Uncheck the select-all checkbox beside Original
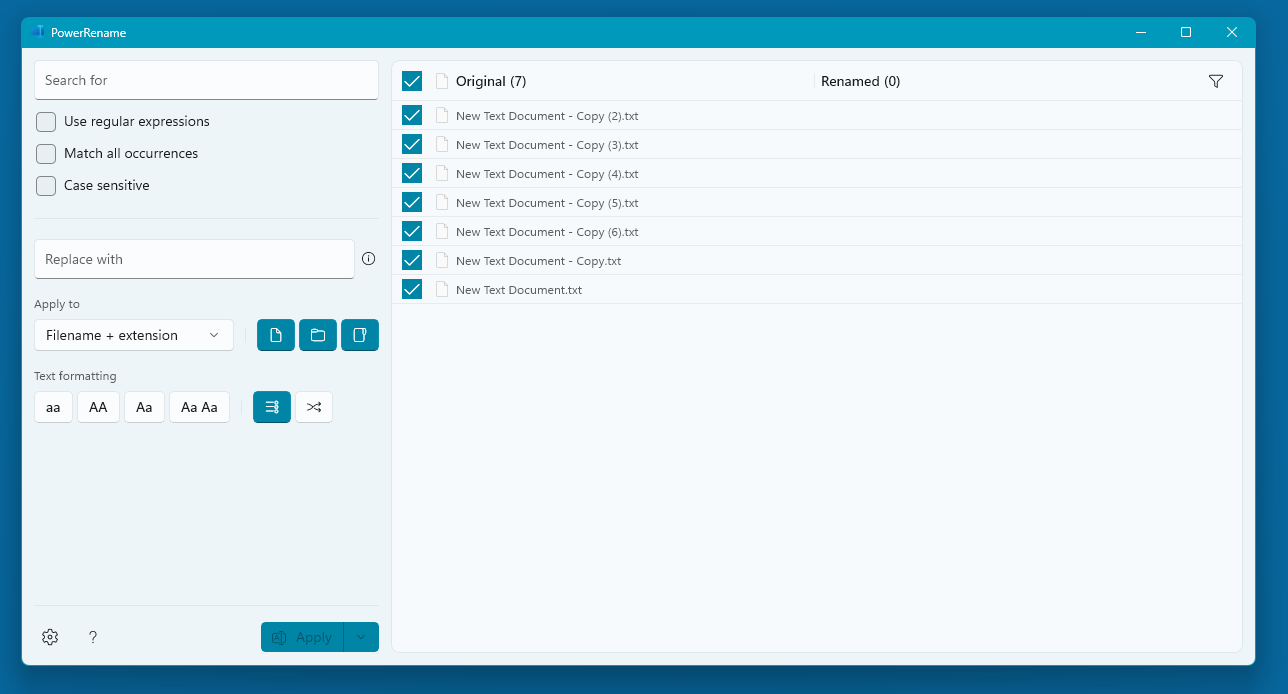This screenshot has width=1288, height=694. point(412,81)
